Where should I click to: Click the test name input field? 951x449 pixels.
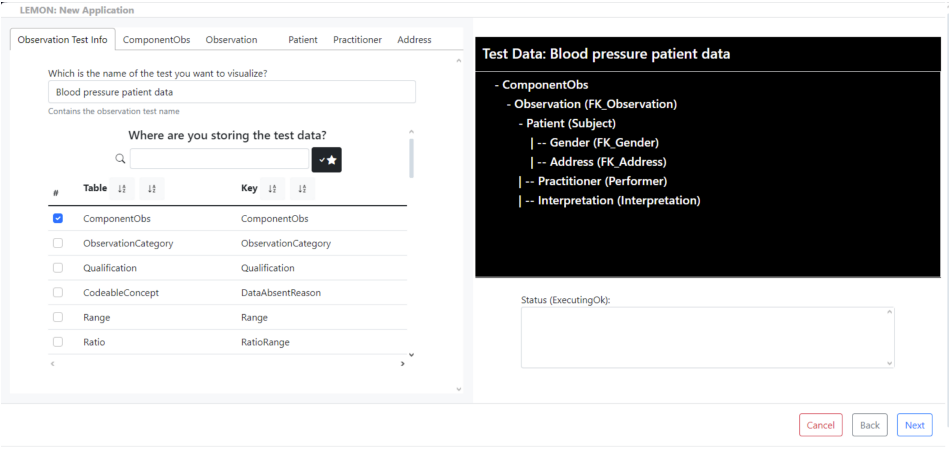click(x=232, y=92)
